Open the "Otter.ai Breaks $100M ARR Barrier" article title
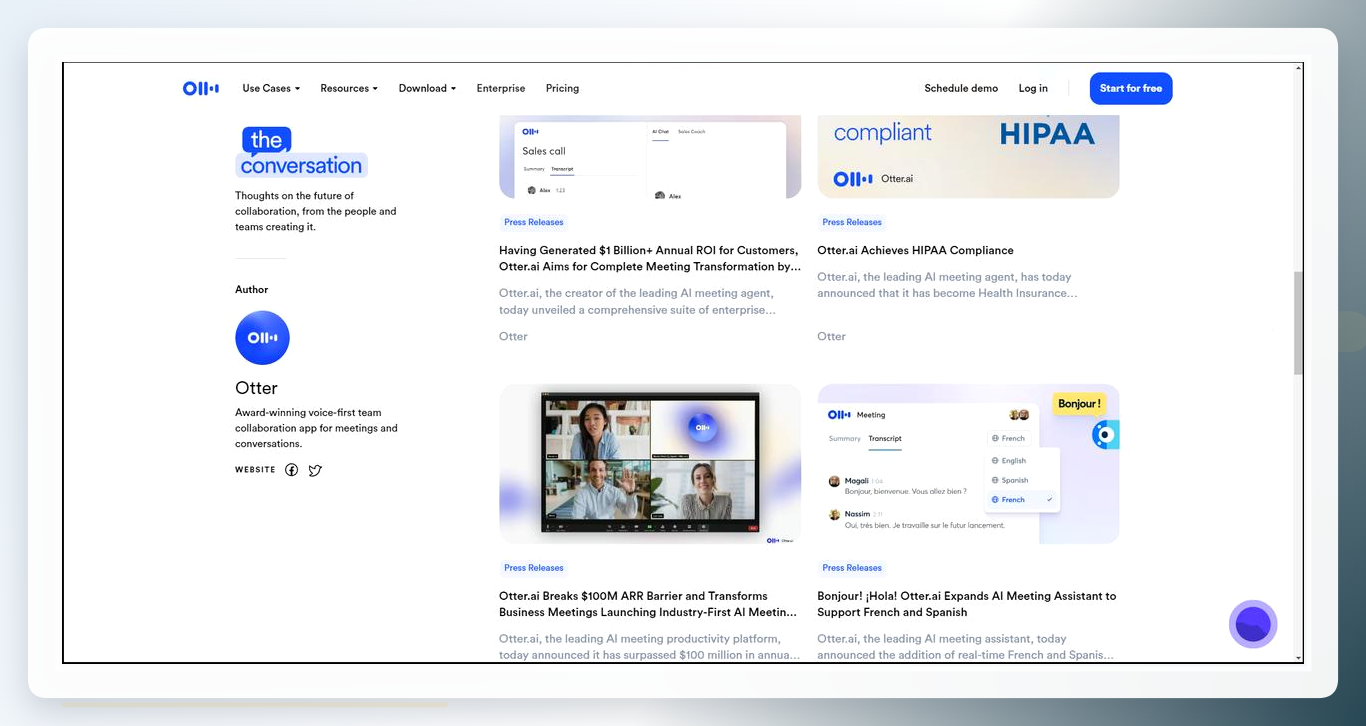The image size is (1366, 726). click(x=648, y=604)
